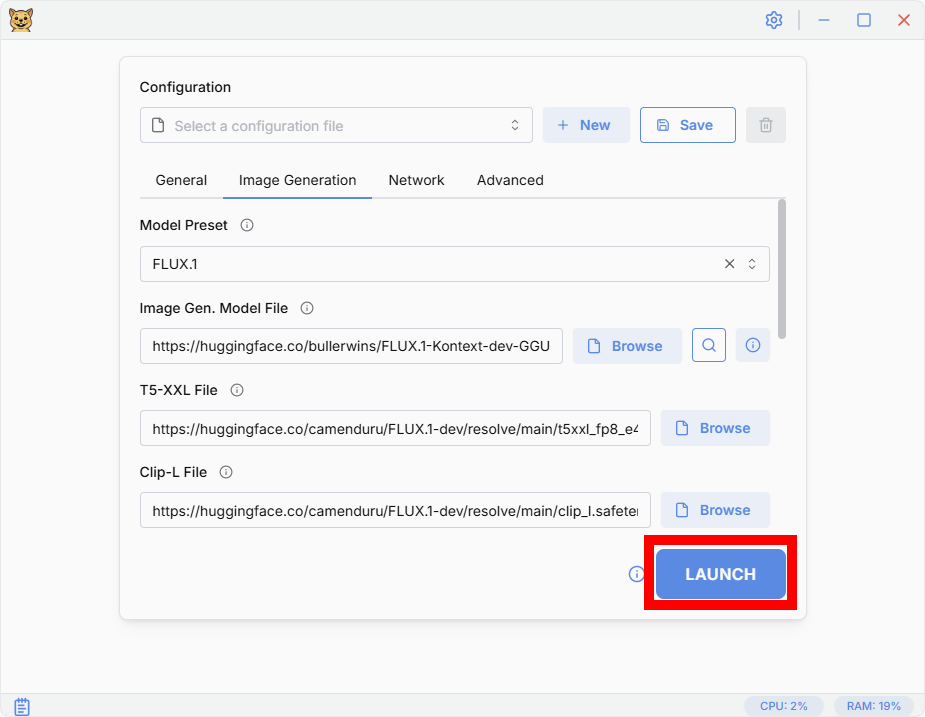The width and height of the screenshot is (925, 717).
Task: Click the delete configuration trash icon
Action: click(766, 125)
